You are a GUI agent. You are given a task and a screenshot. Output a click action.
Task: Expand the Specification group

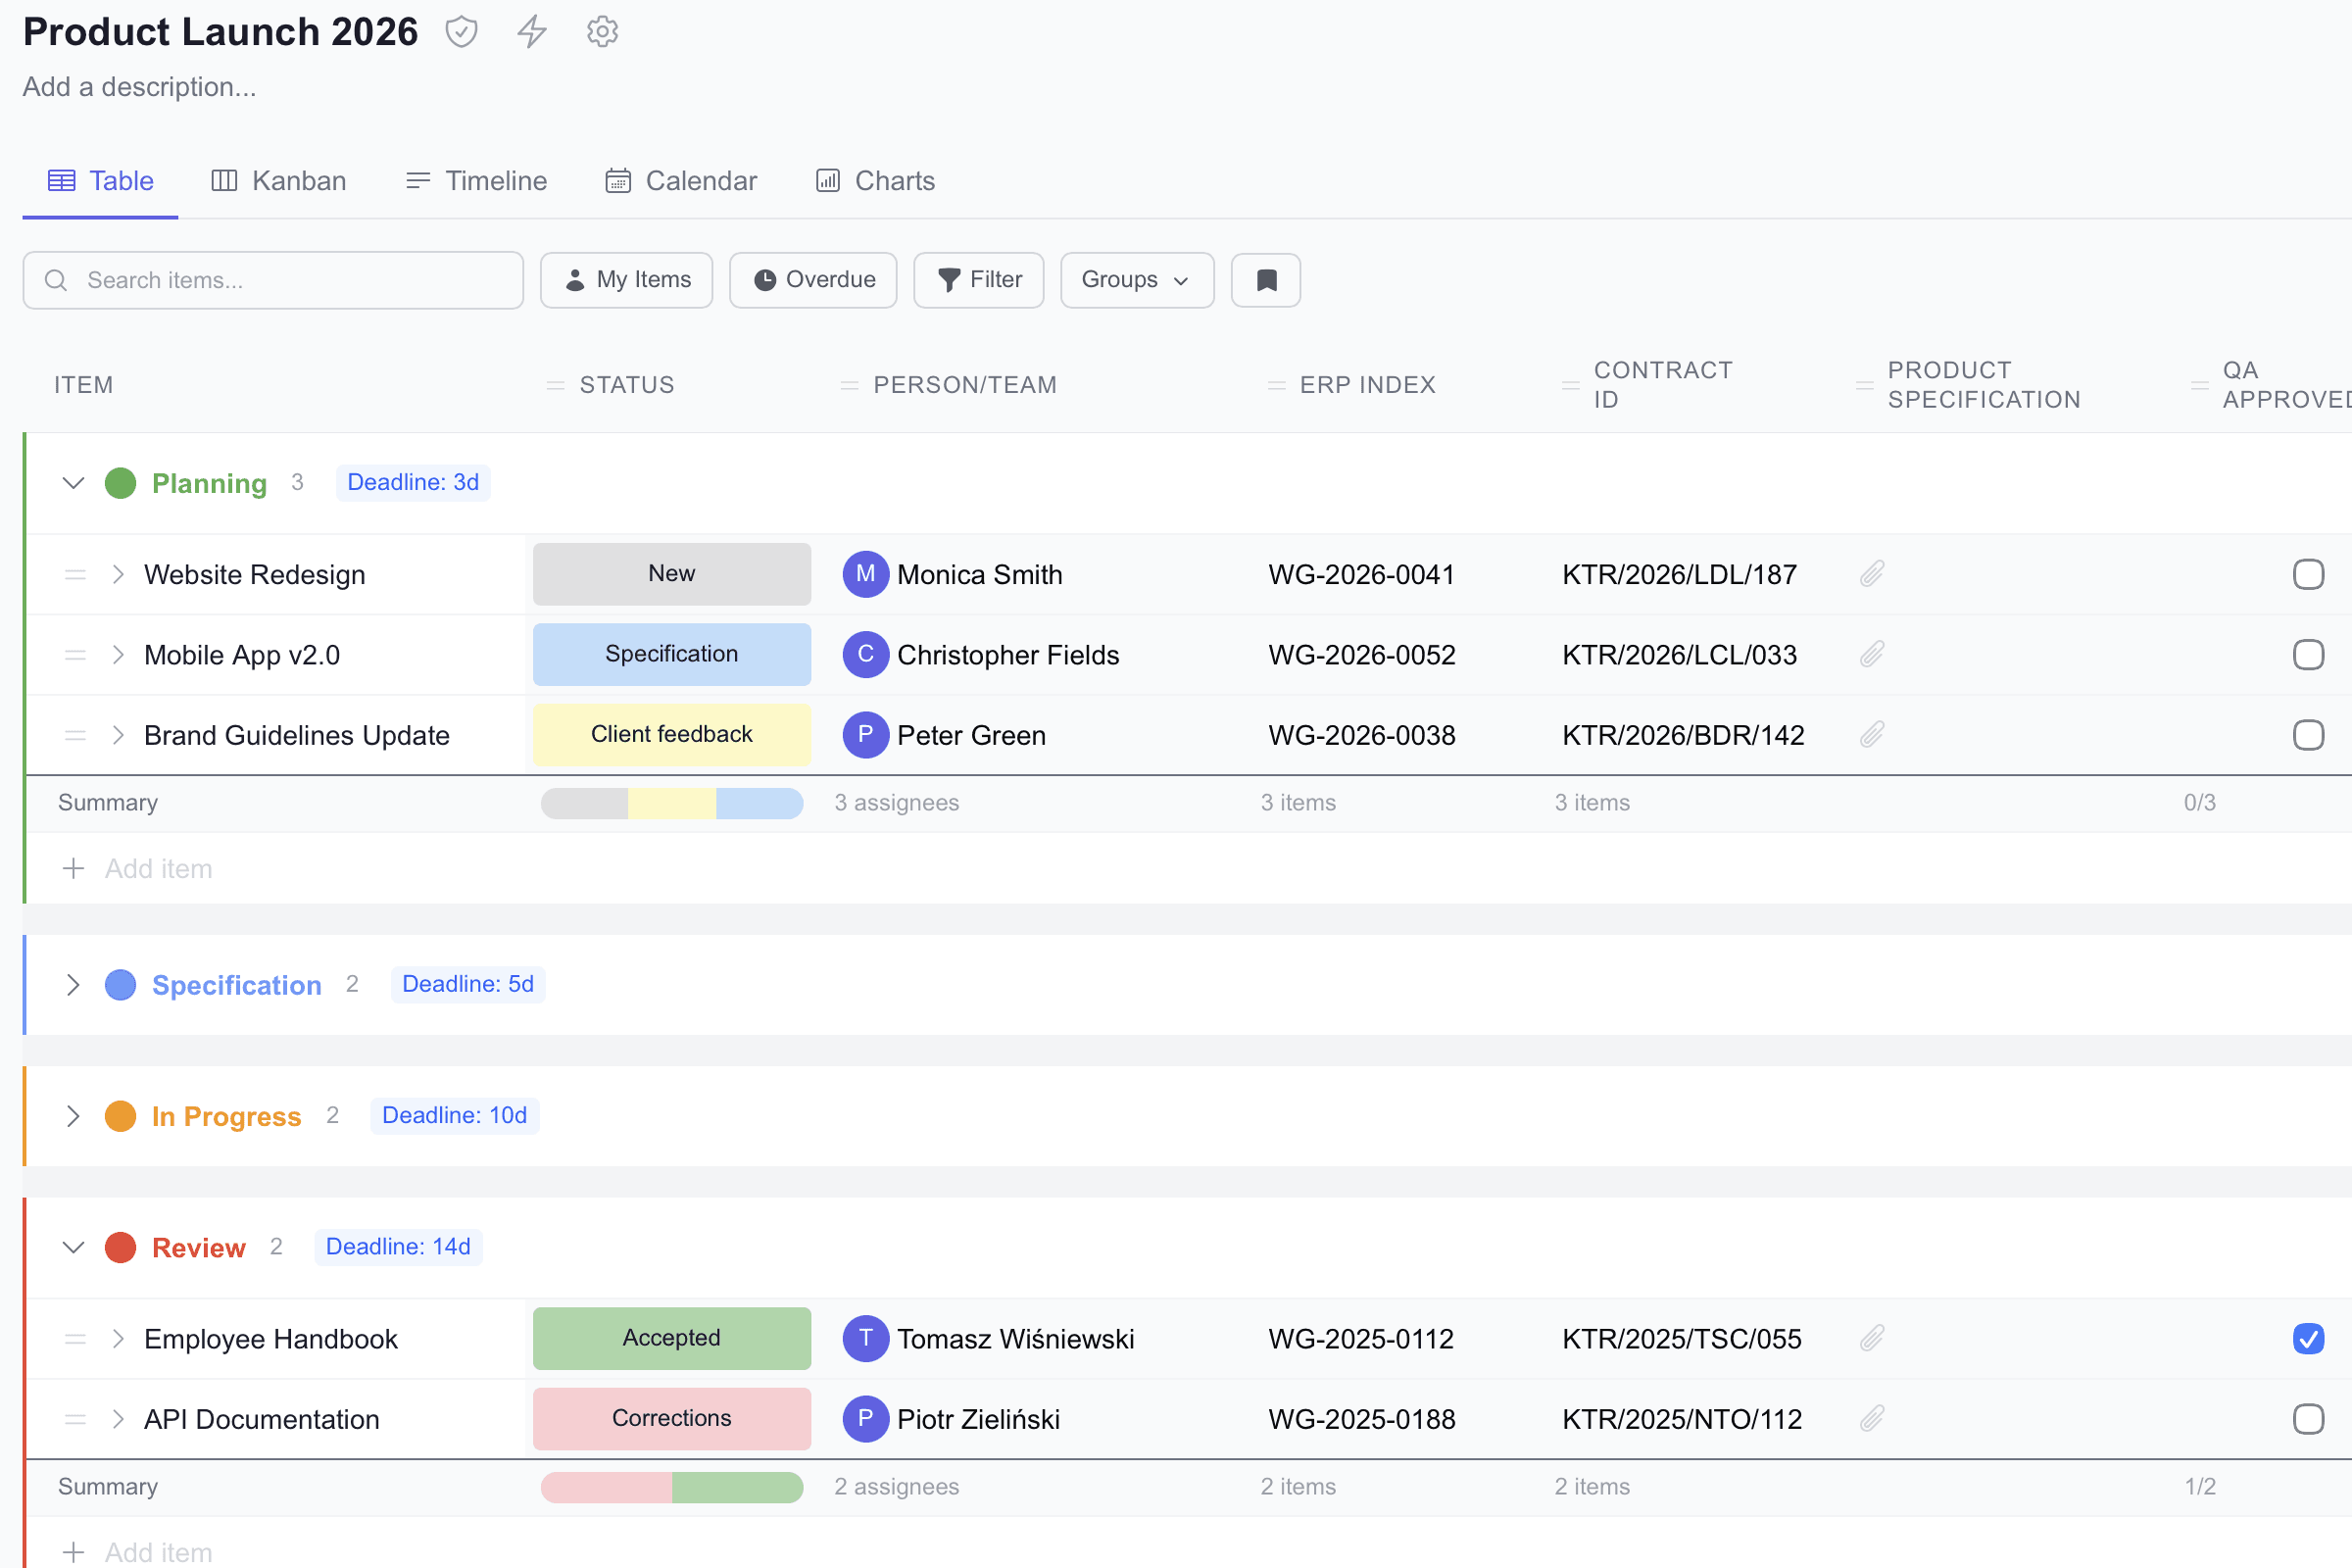(73, 985)
